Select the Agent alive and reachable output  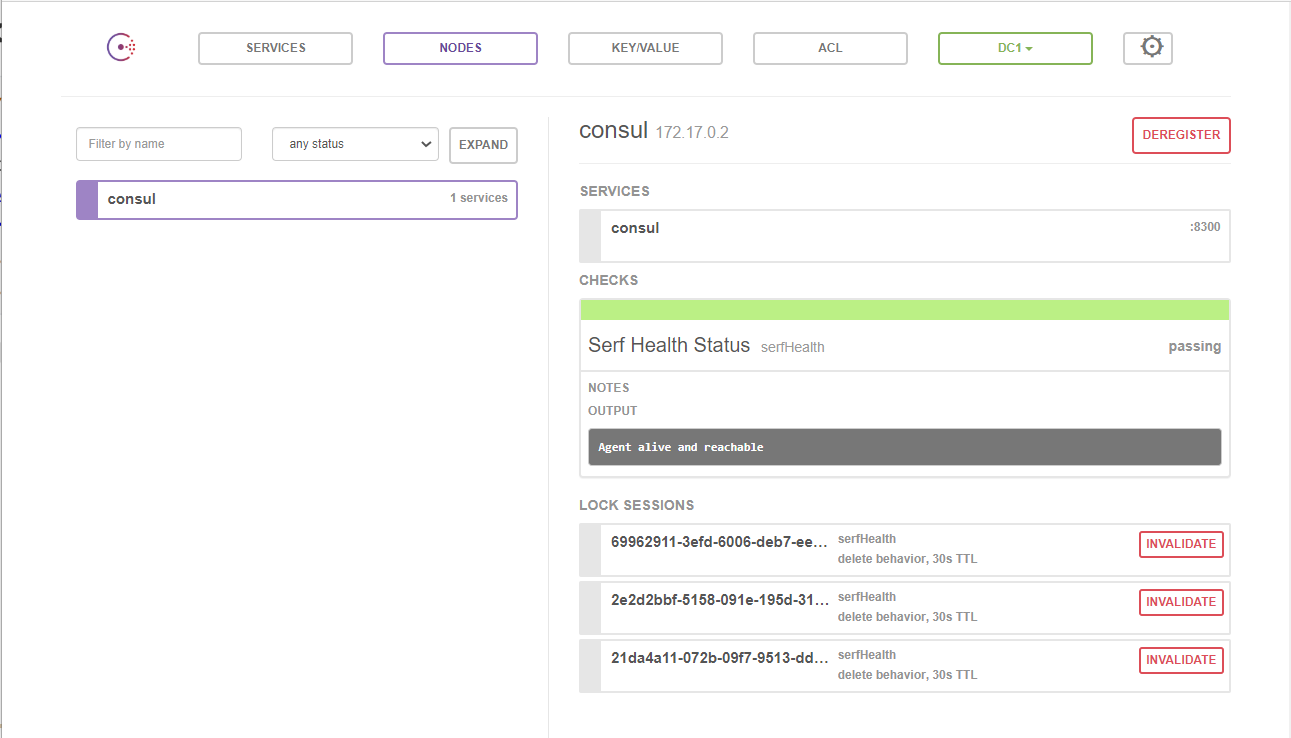(x=905, y=447)
